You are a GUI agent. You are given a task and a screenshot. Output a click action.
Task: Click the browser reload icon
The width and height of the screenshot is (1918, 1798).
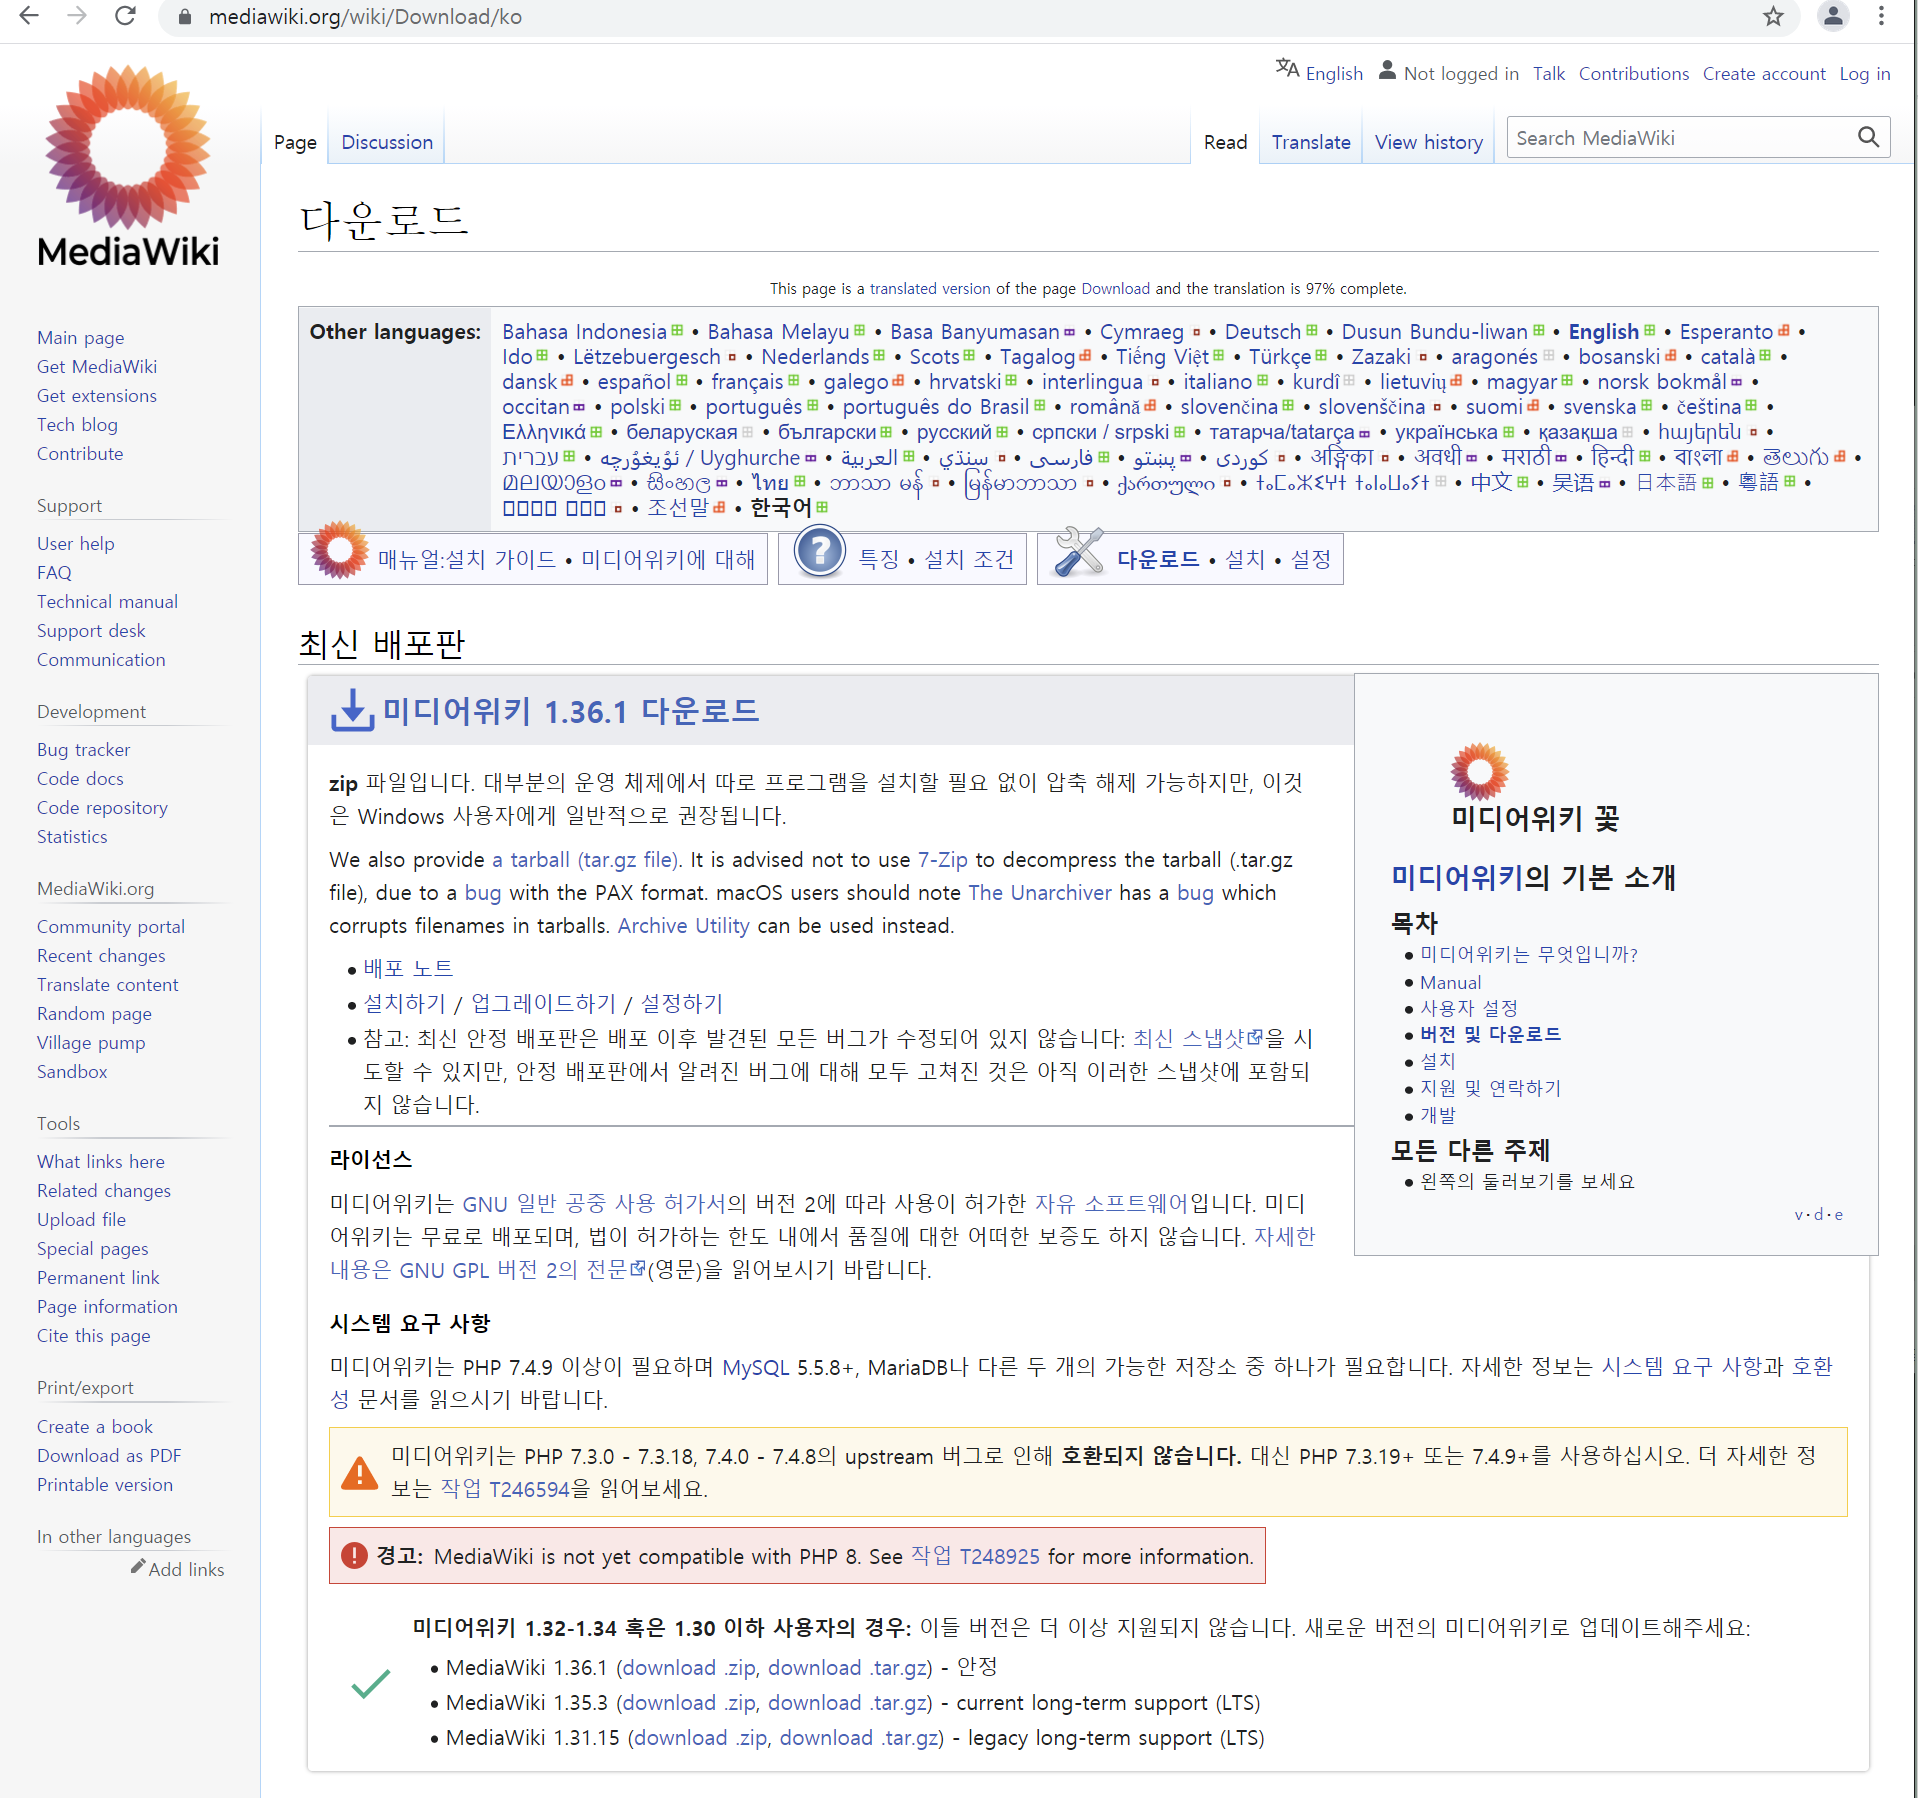(x=124, y=17)
